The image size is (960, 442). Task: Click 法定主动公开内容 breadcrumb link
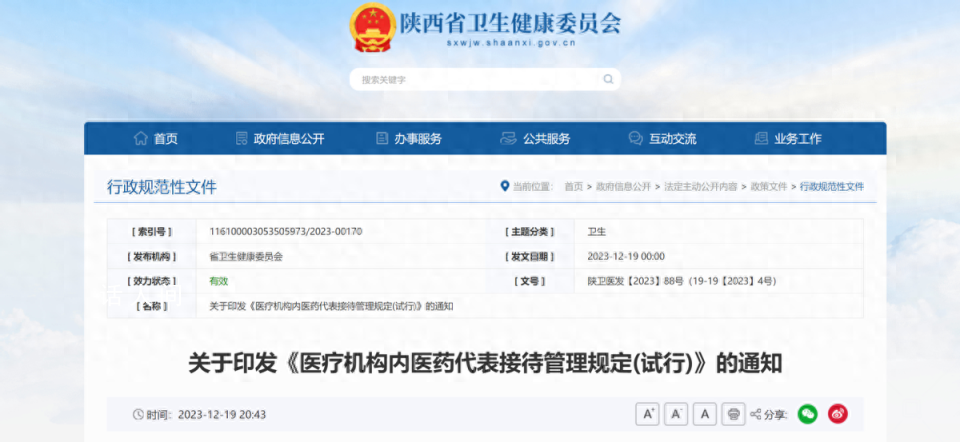(700, 187)
